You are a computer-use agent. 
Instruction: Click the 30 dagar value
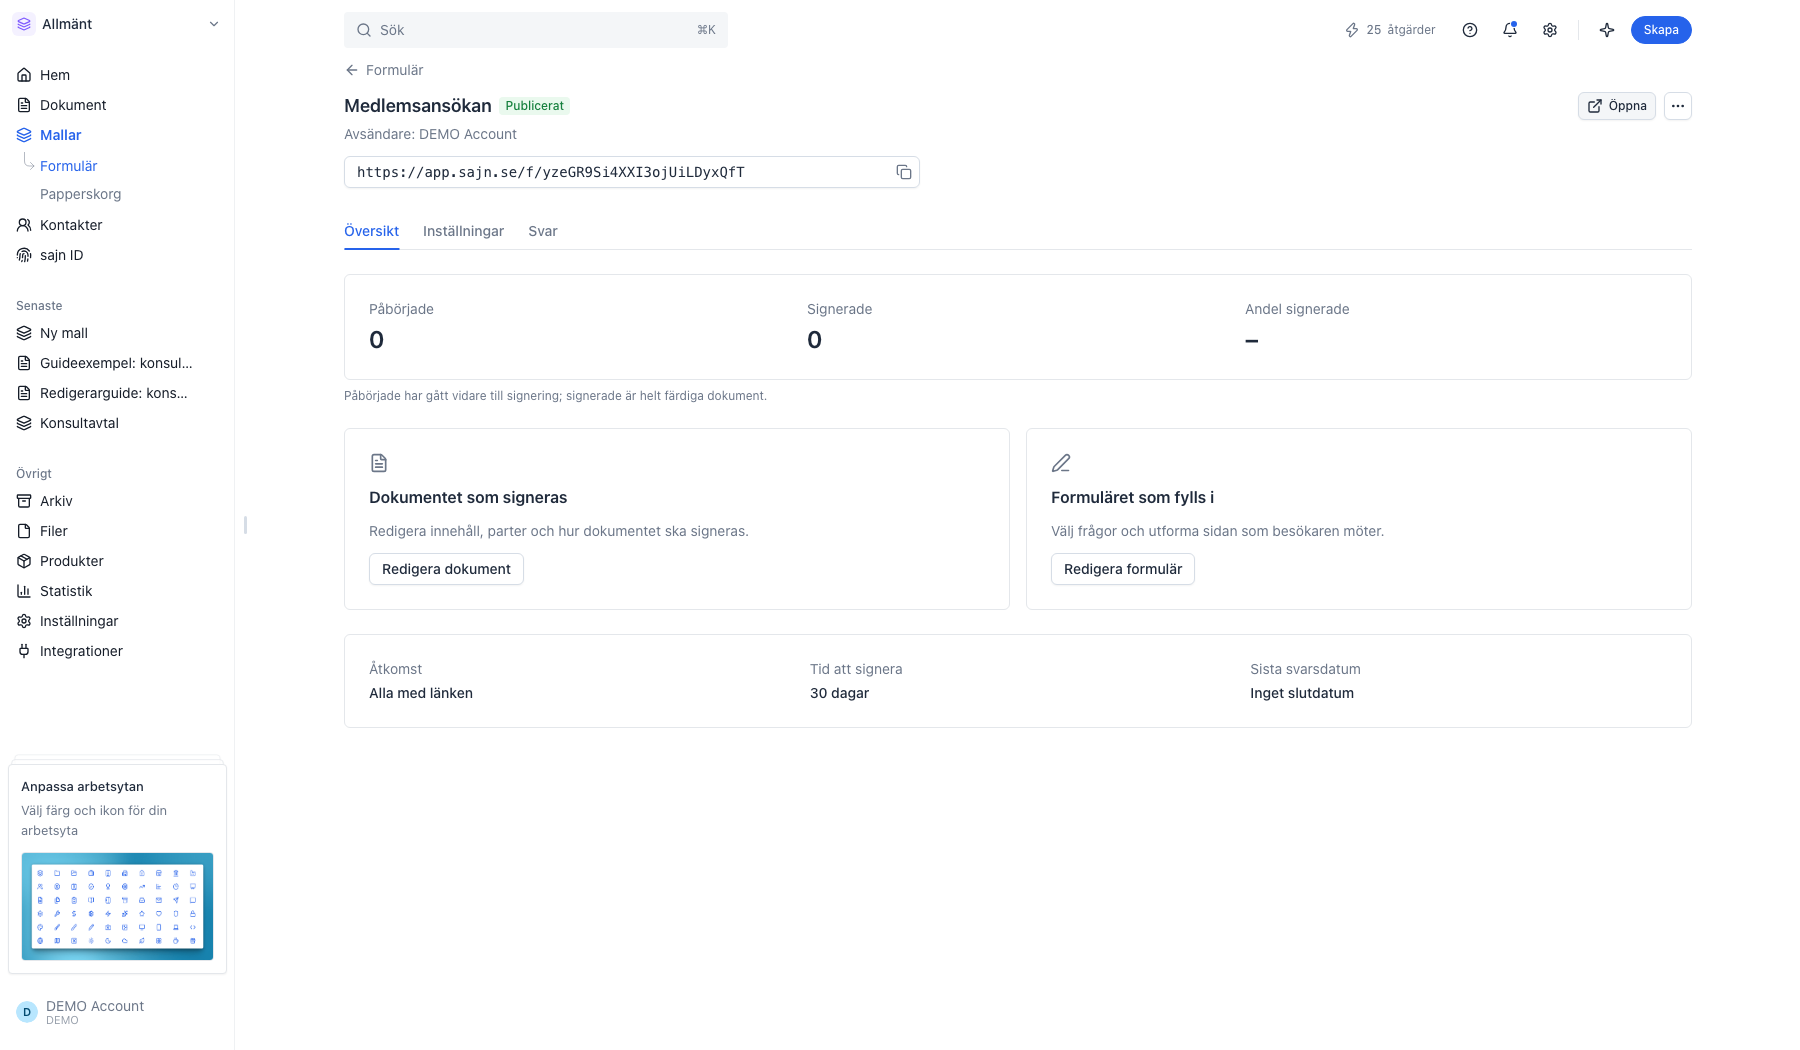coord(839,693)
